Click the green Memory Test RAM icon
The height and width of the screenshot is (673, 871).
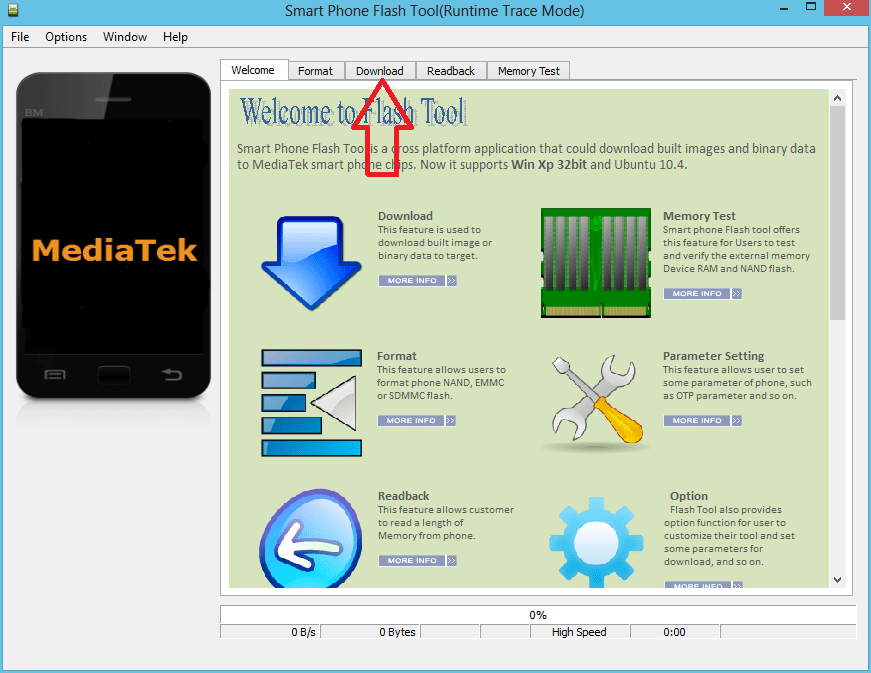pos(595,263)
